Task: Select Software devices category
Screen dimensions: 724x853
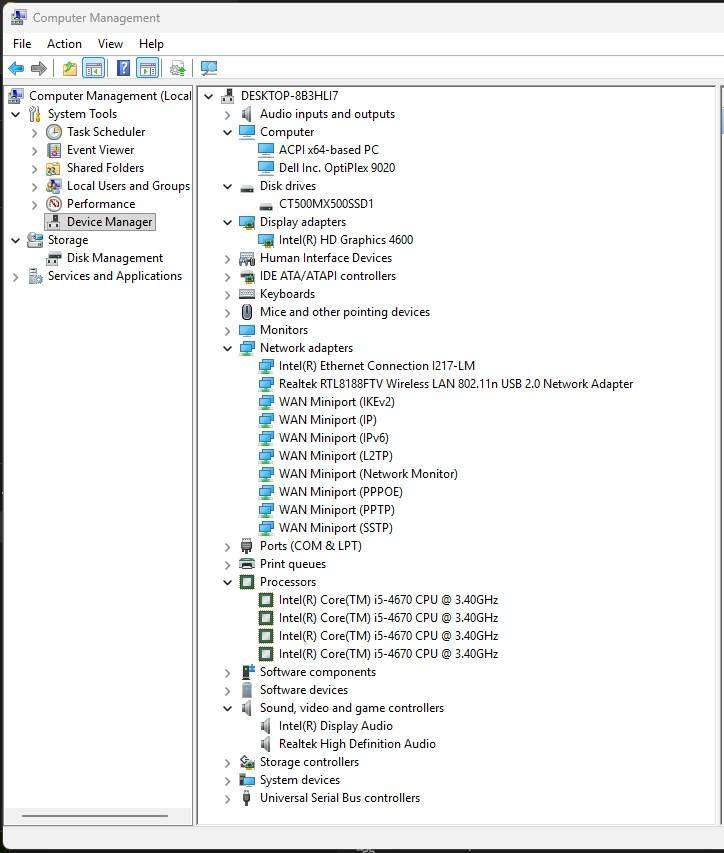Action: coord(304,690)
